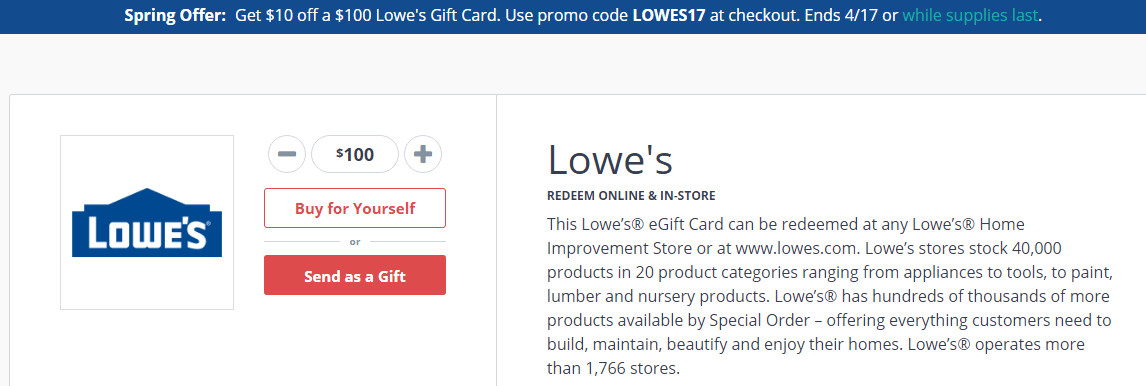Screen dimensions: 1146x386
Task: Click the bold 'Spring Offer:' banner text
Action: click(x=175, y=15)
